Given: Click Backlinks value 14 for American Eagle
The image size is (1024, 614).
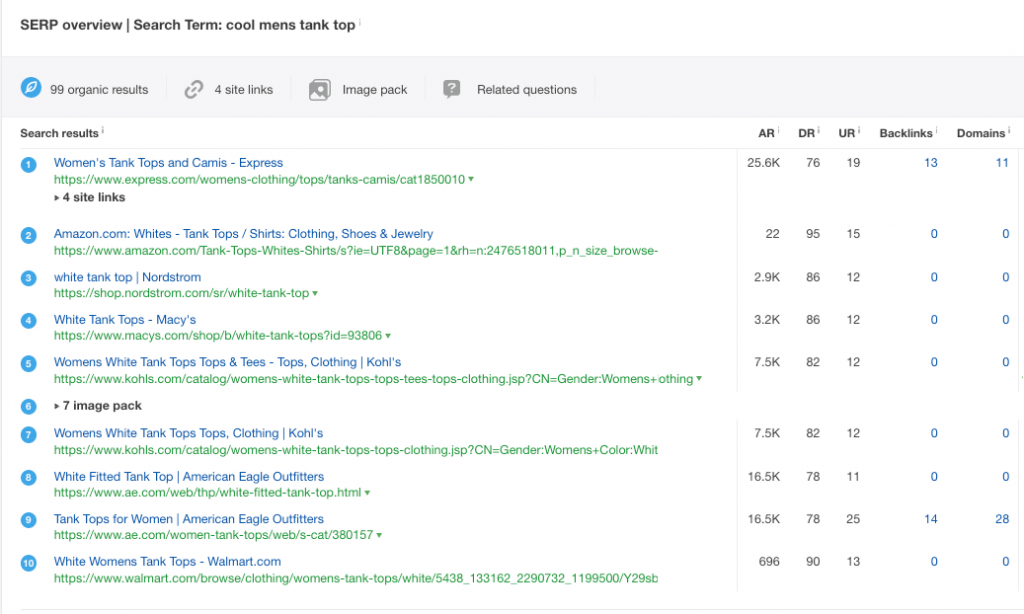Looking at the screenshot, I should point(931,519).
